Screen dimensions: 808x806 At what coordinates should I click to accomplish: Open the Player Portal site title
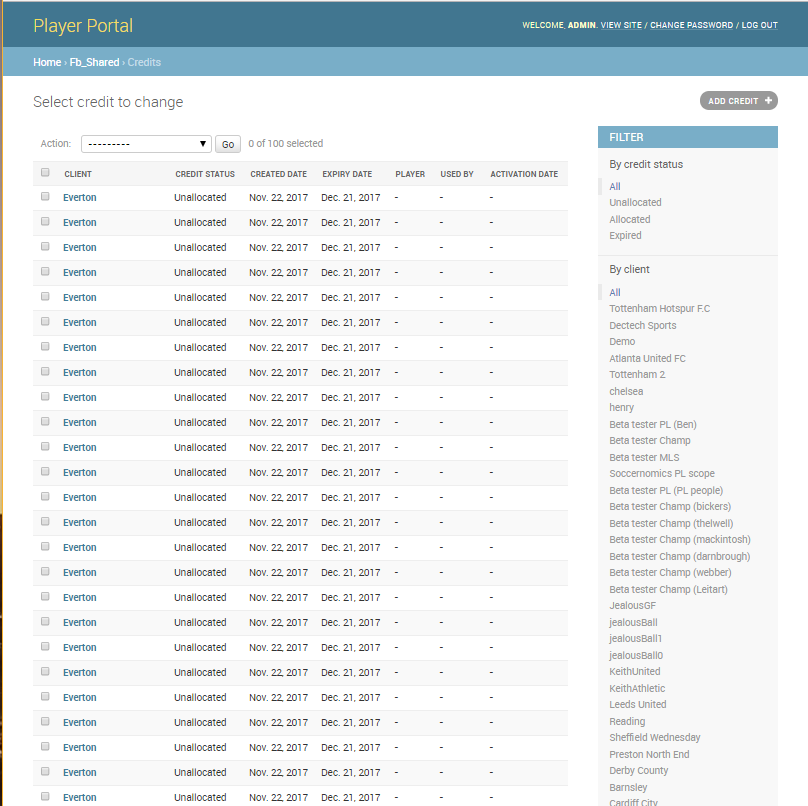tap(83, 26)
